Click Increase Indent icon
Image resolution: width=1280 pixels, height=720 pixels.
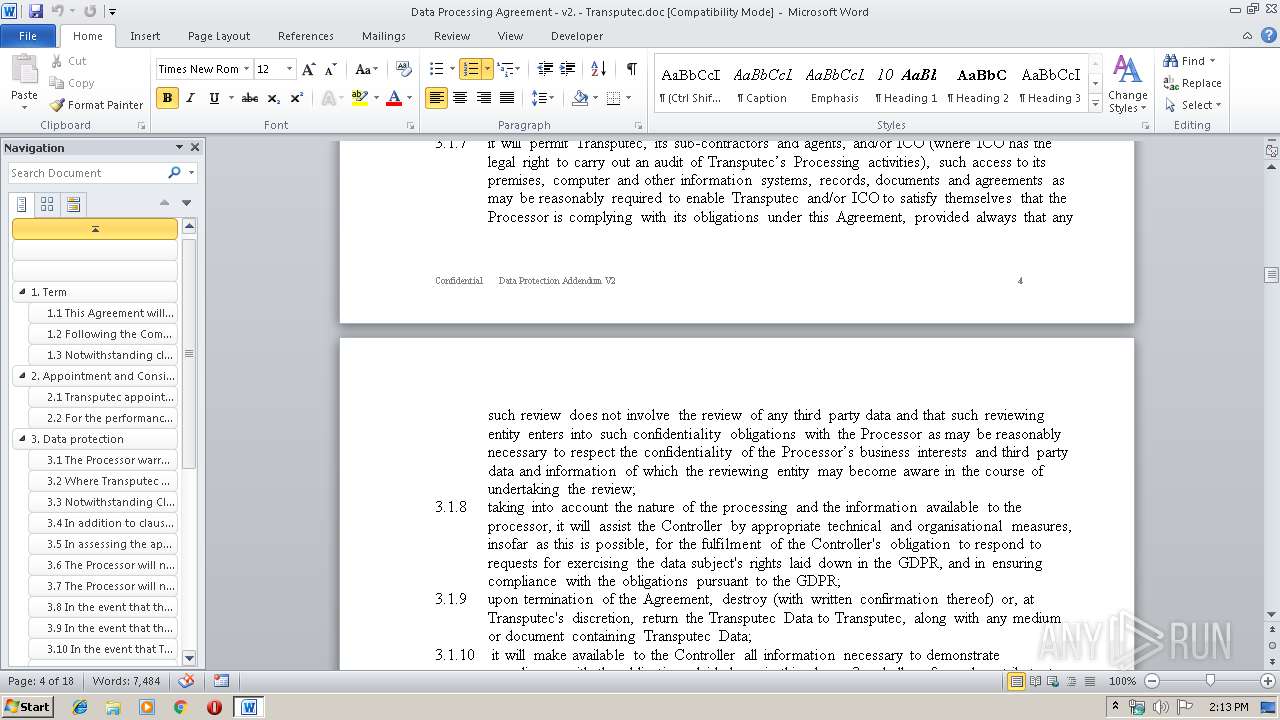pyautogui.click(x=568, y=69)
